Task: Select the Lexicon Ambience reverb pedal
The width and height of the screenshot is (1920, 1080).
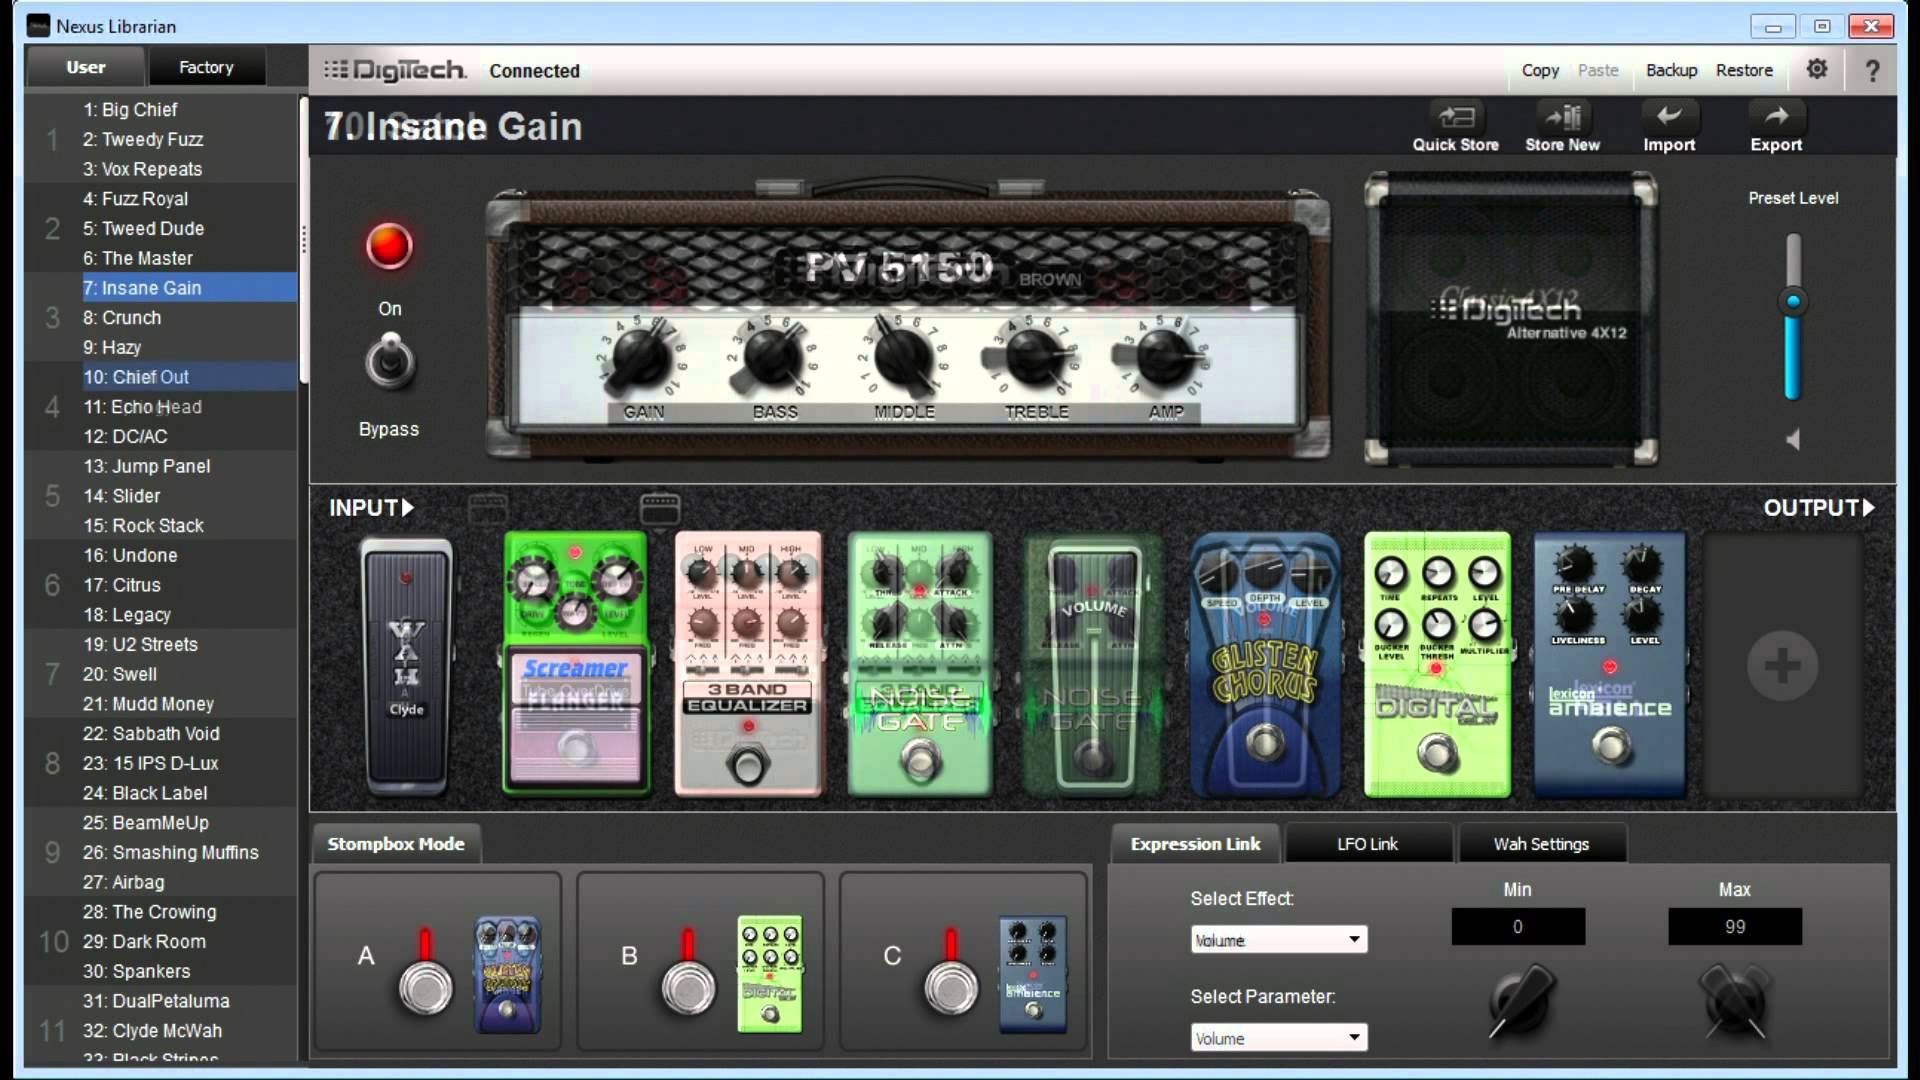Action: pos(1609,664)
